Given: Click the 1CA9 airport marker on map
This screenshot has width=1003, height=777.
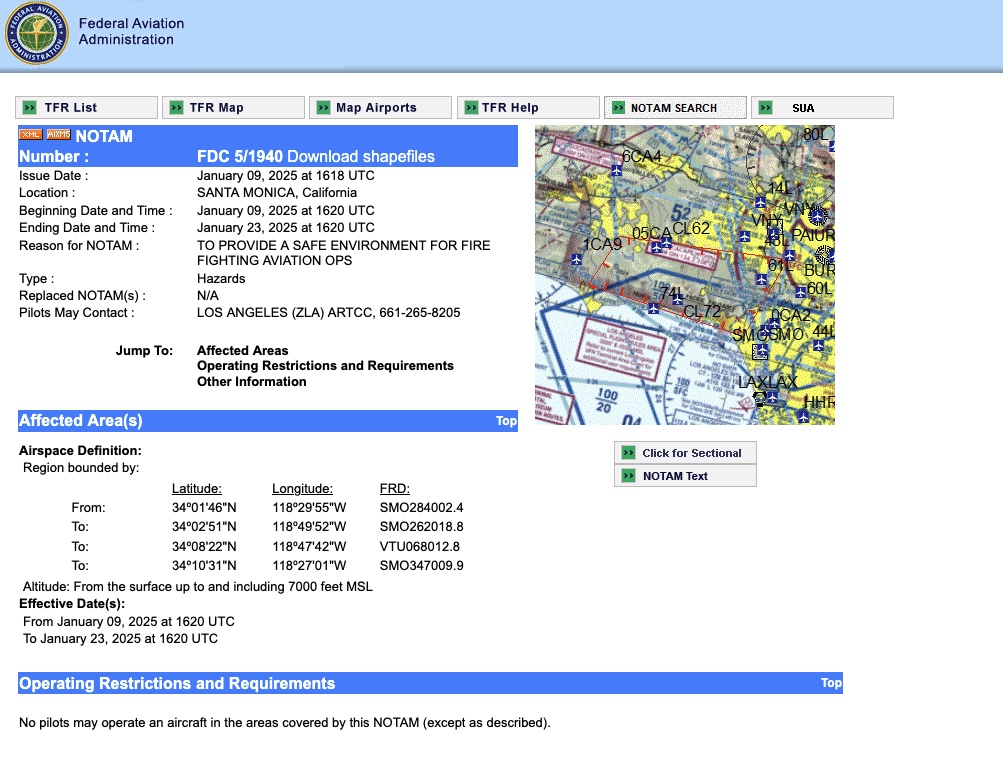Looking at the screenshot, I should 577,259.
